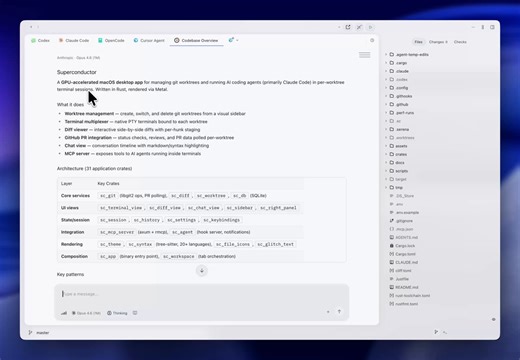Click the sc_git crate label
This screenshot has height=360, width=520.
click(x=108, y=196)
